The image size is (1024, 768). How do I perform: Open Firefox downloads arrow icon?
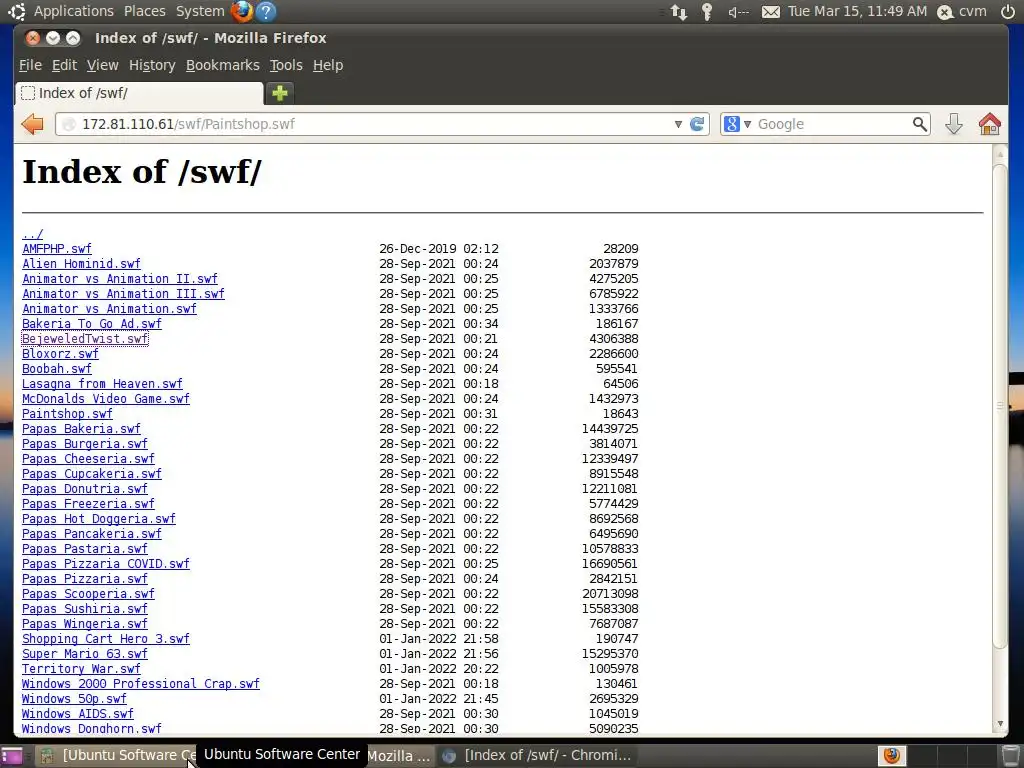click(x=953, y=124)
